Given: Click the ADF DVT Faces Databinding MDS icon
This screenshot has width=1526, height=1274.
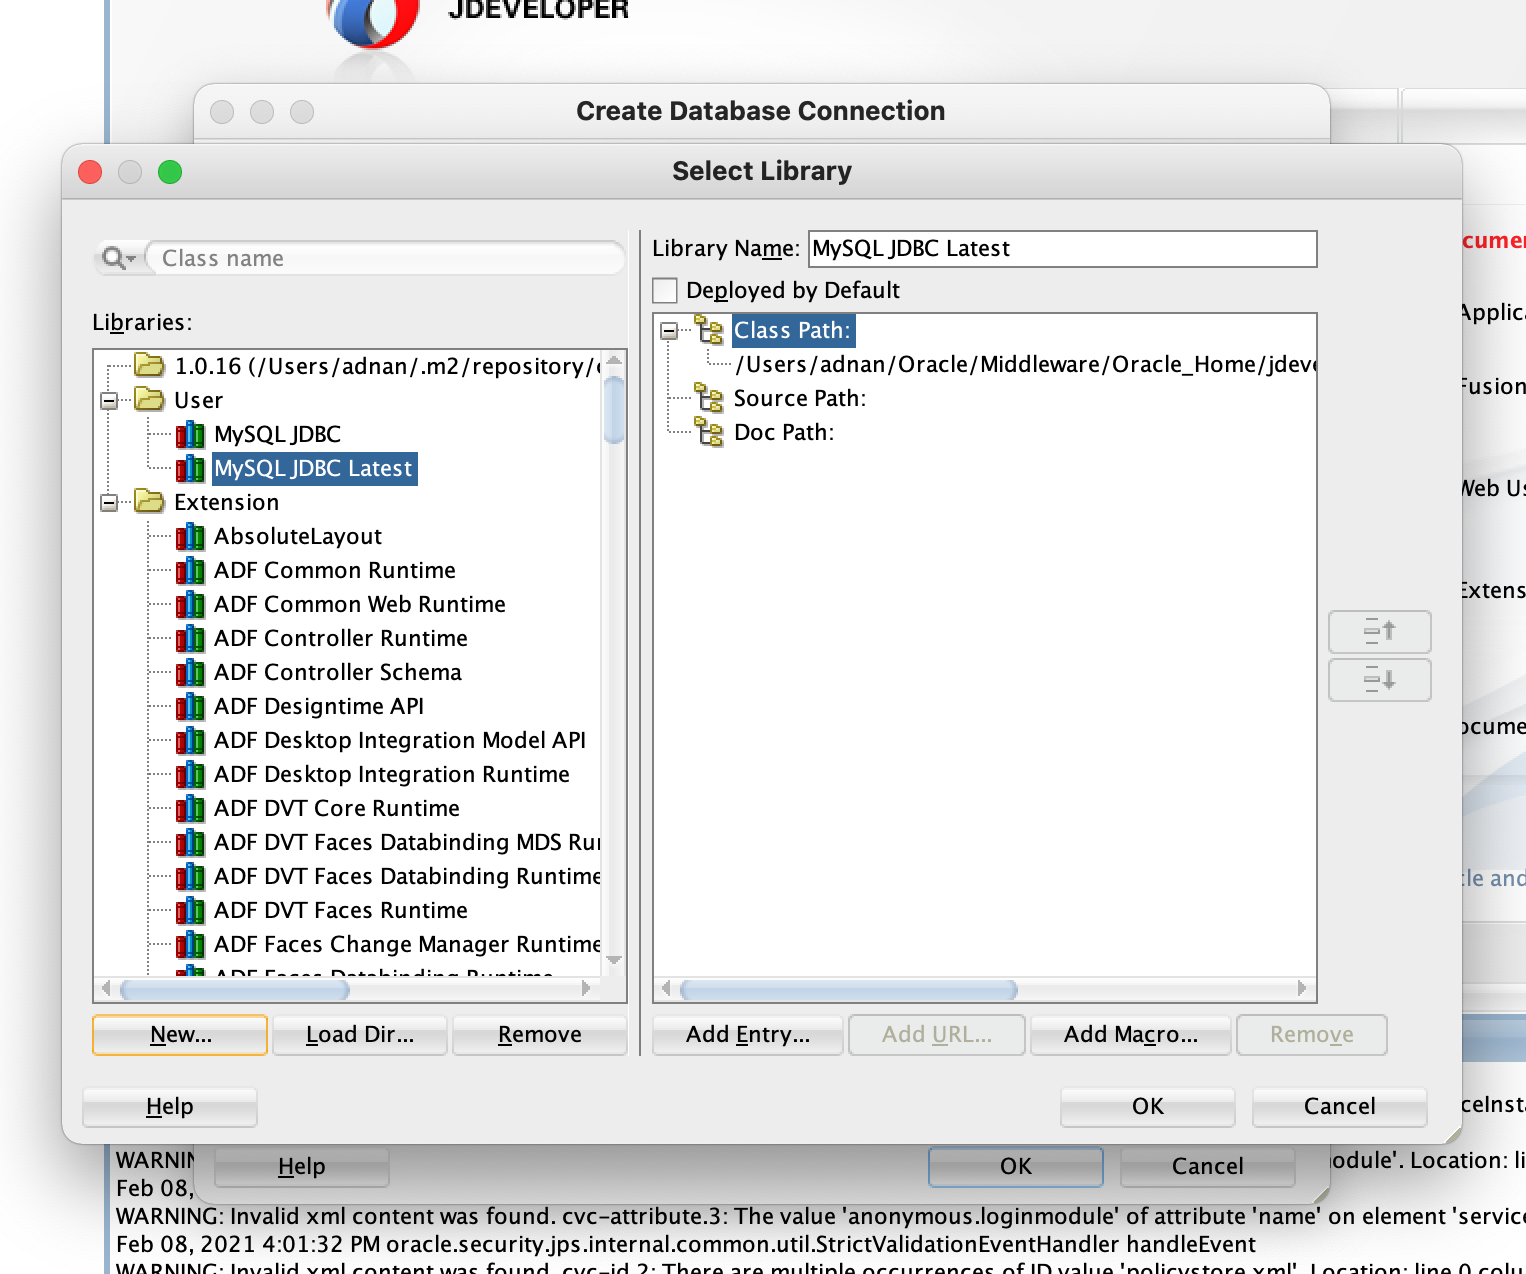Looking at the screenshot, I should [x=190, y=842].
